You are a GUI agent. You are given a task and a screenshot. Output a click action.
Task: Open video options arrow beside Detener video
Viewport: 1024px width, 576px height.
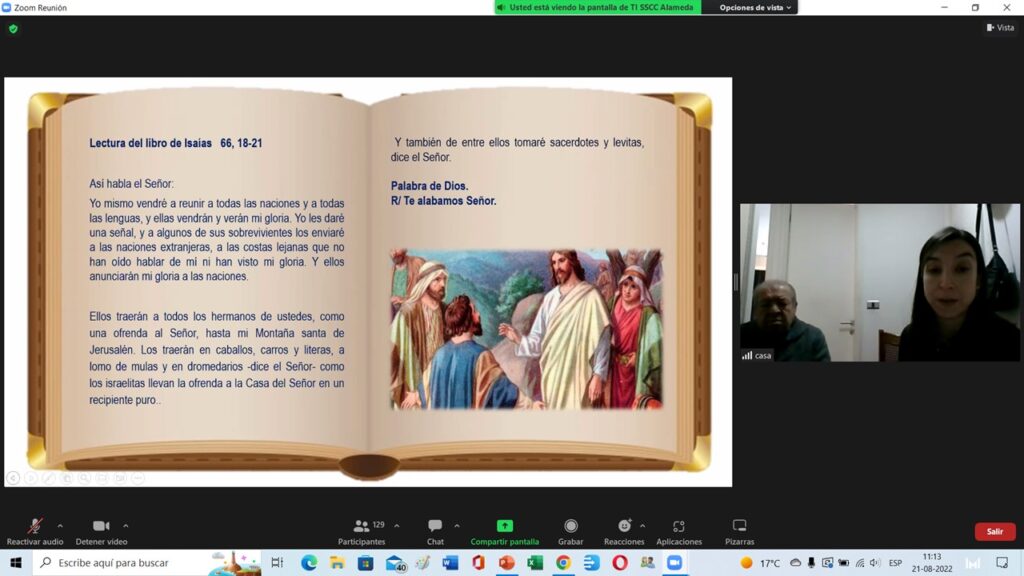coord(125,526)
